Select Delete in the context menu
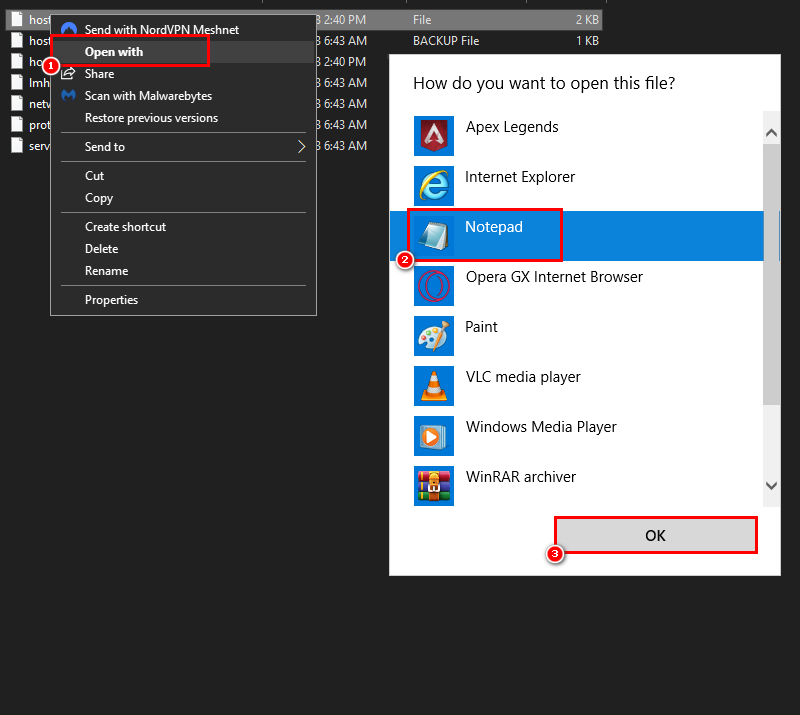800x715 pixels. 184,249
